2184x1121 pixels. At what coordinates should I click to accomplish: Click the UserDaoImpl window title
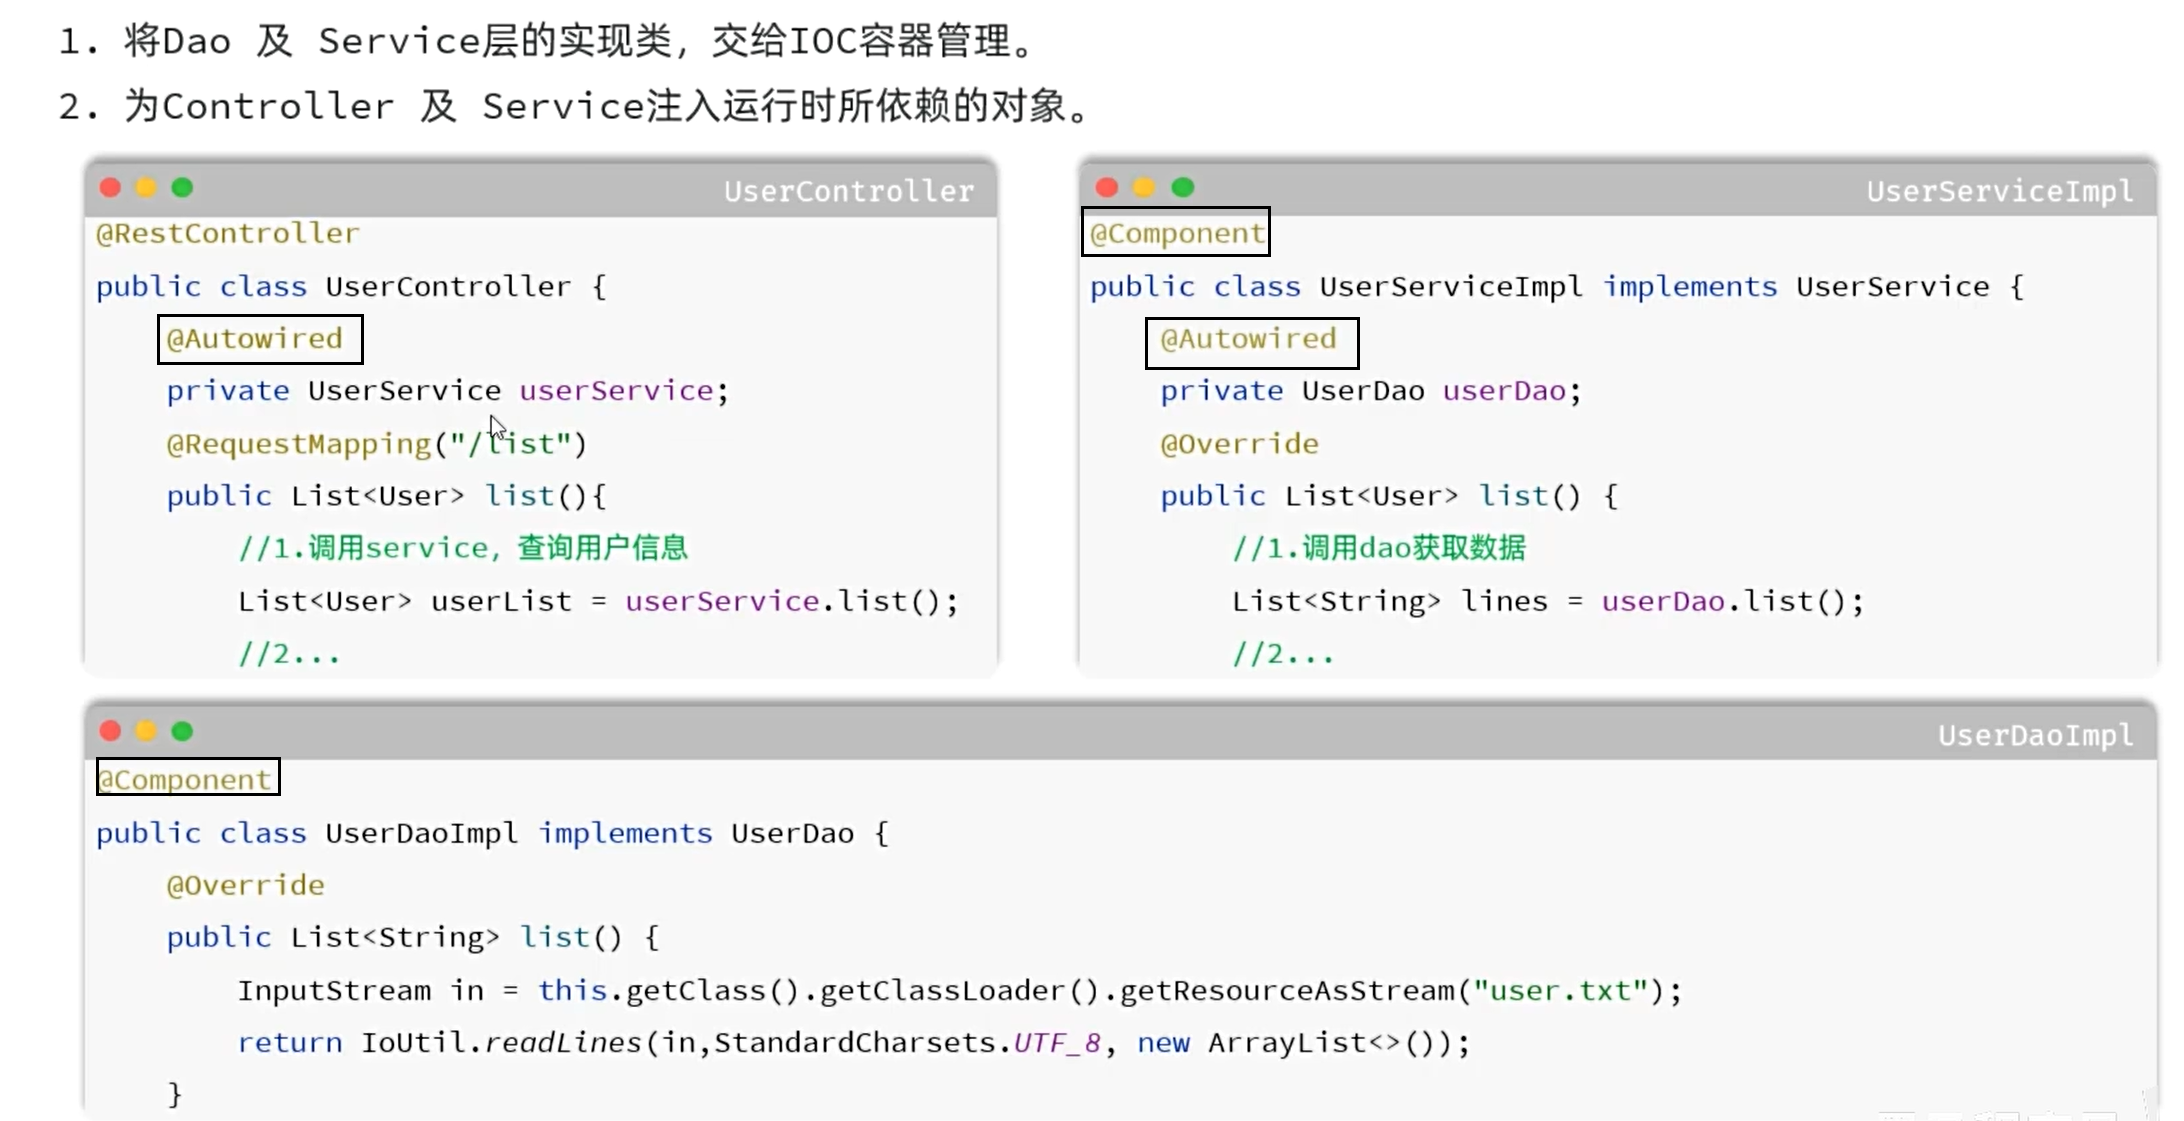(x=2035, y=736)
